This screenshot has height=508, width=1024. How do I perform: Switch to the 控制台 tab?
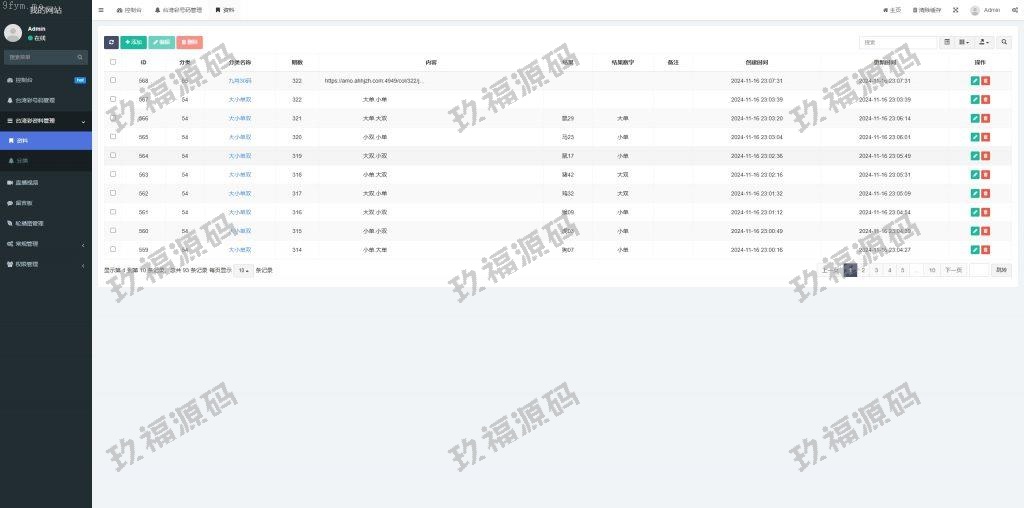tap(129, 10)
